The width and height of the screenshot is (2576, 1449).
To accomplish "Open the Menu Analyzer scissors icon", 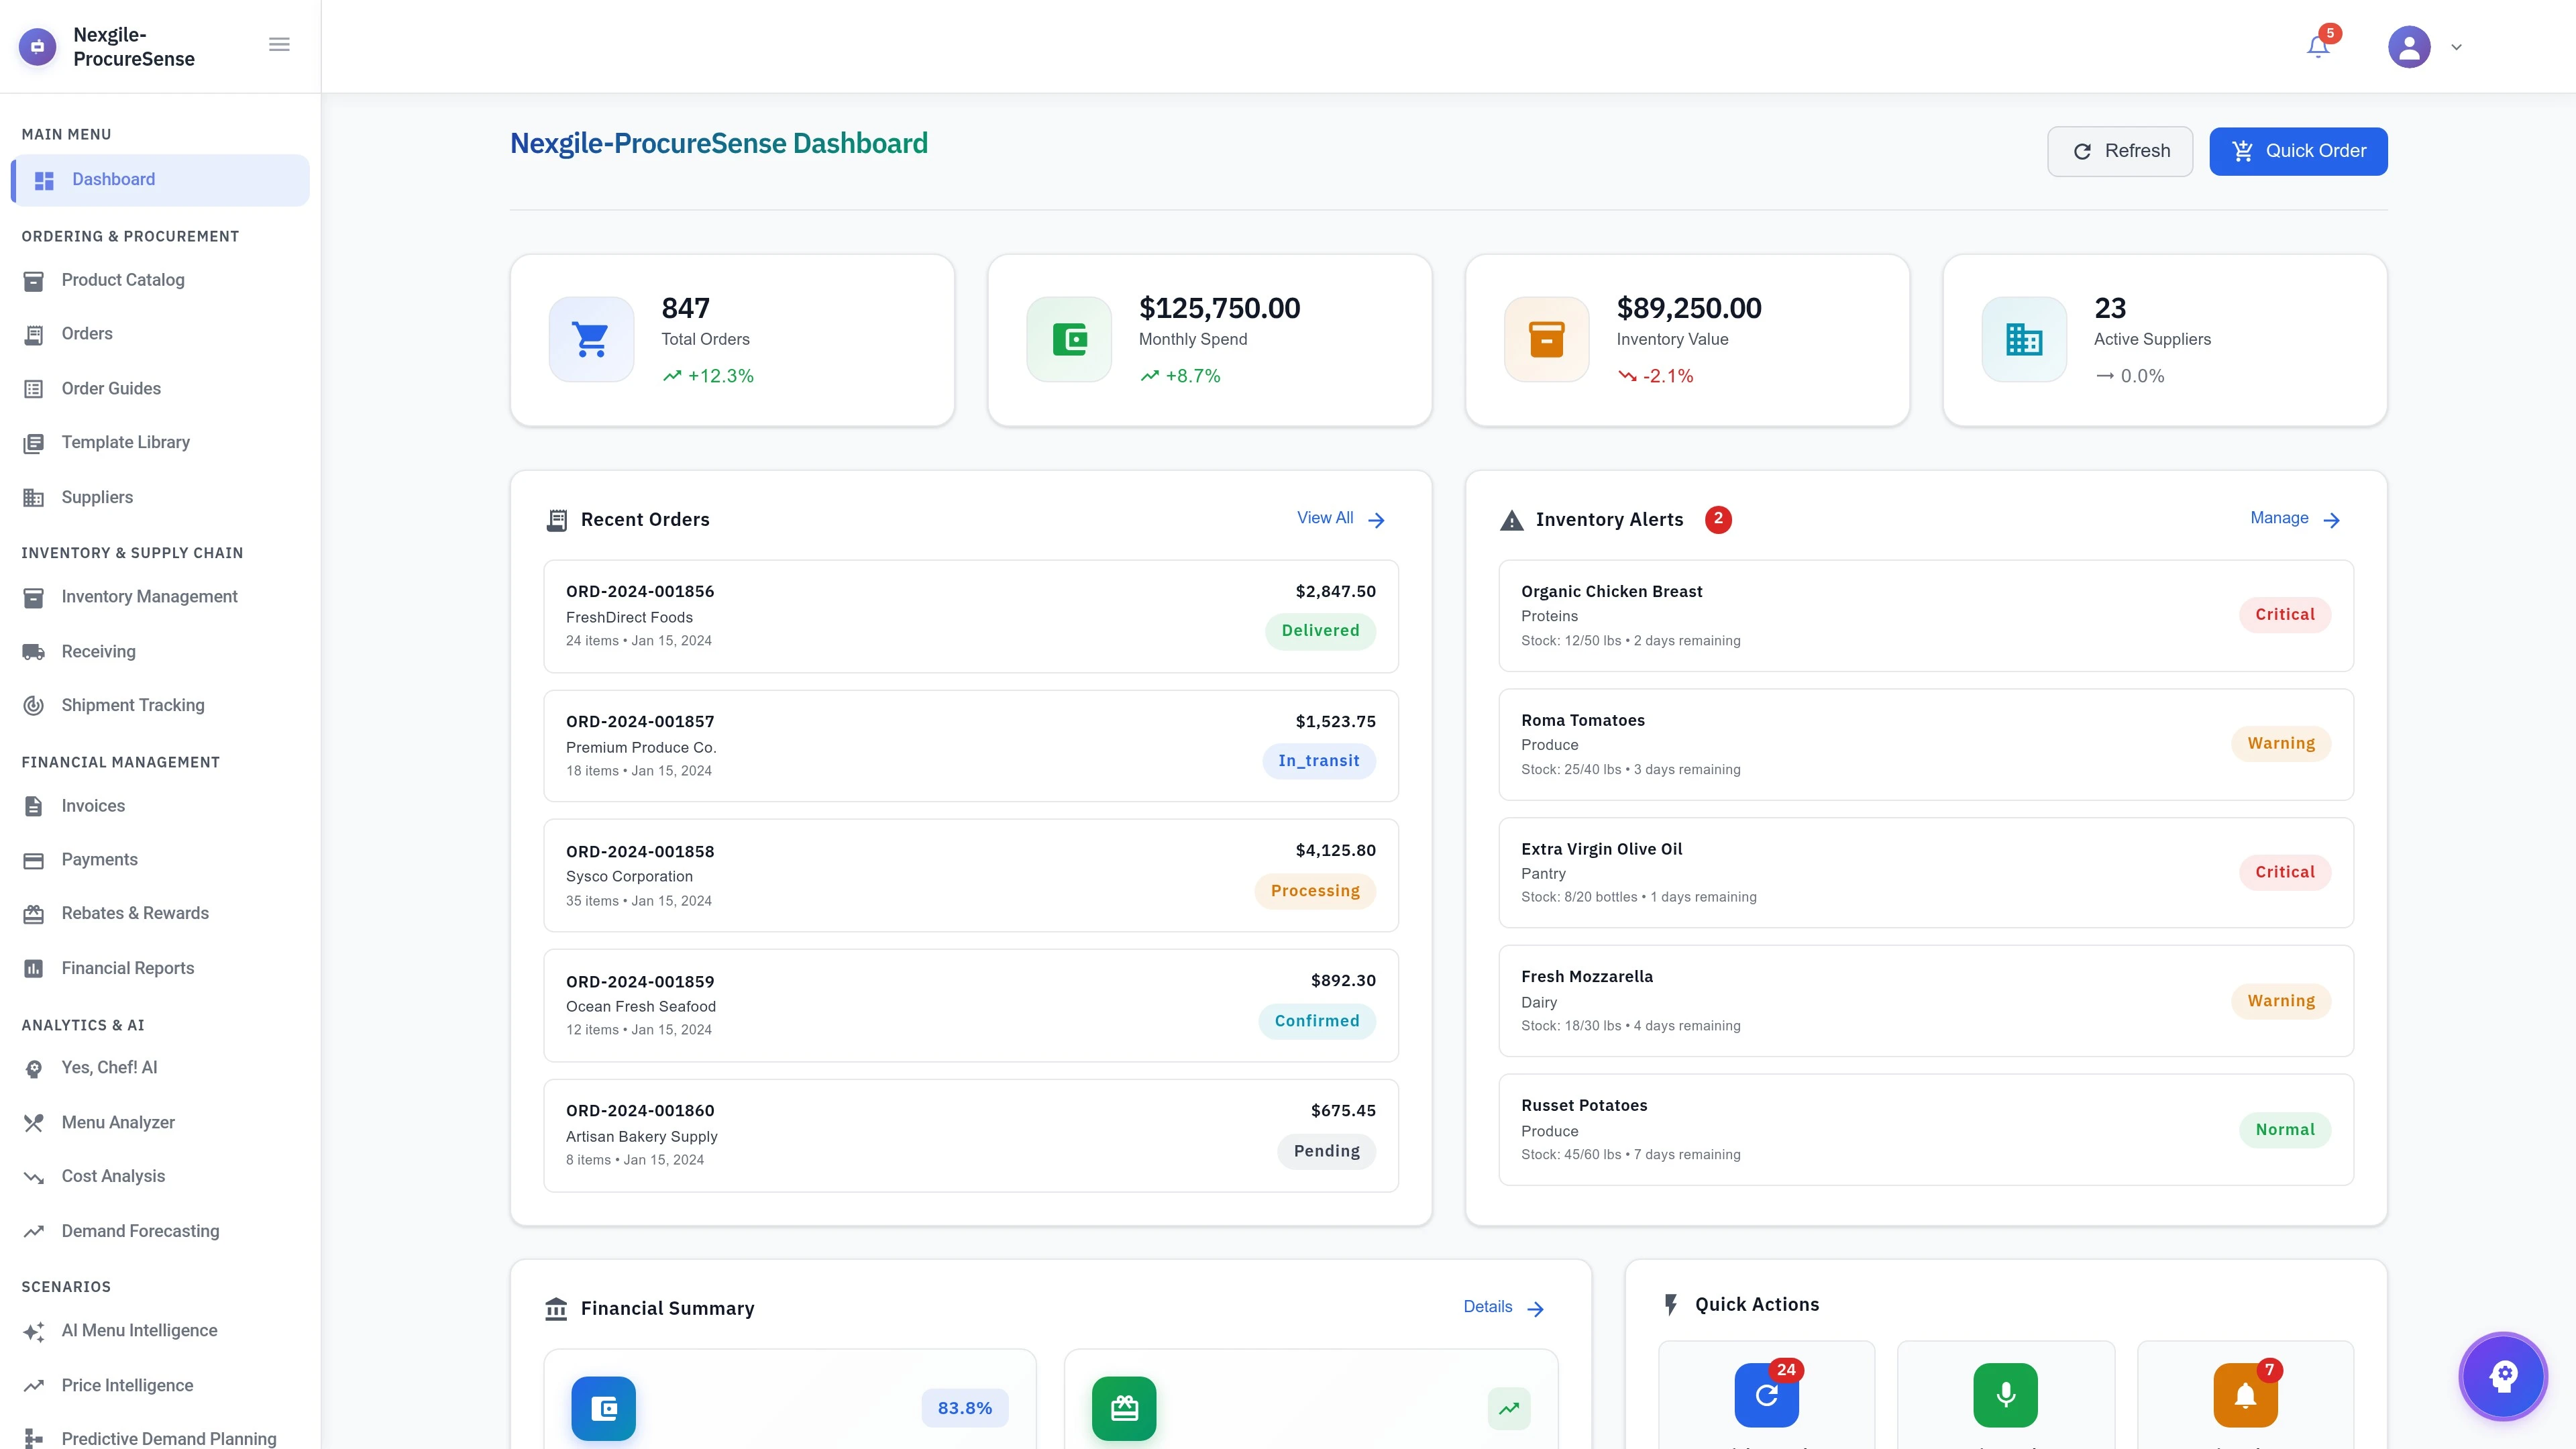I will click(x=34, y=1122).
